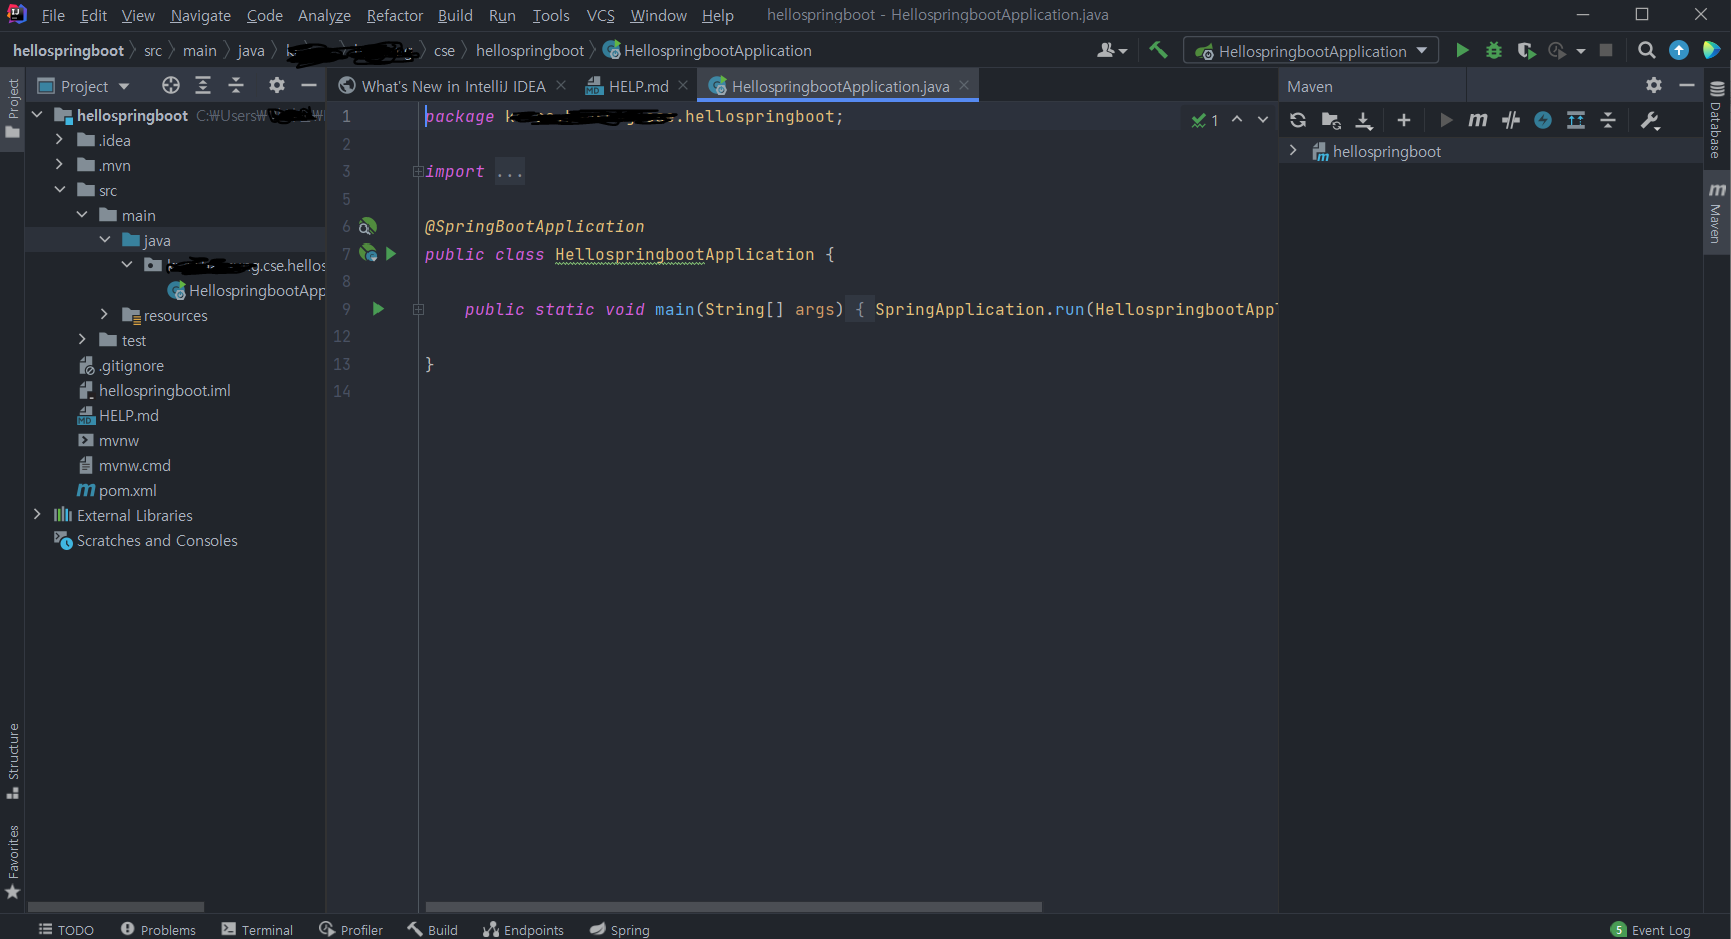Viewport: 1731px width, 939px height.
Task: Select Scratches and Consoles node
Action: 157,540
